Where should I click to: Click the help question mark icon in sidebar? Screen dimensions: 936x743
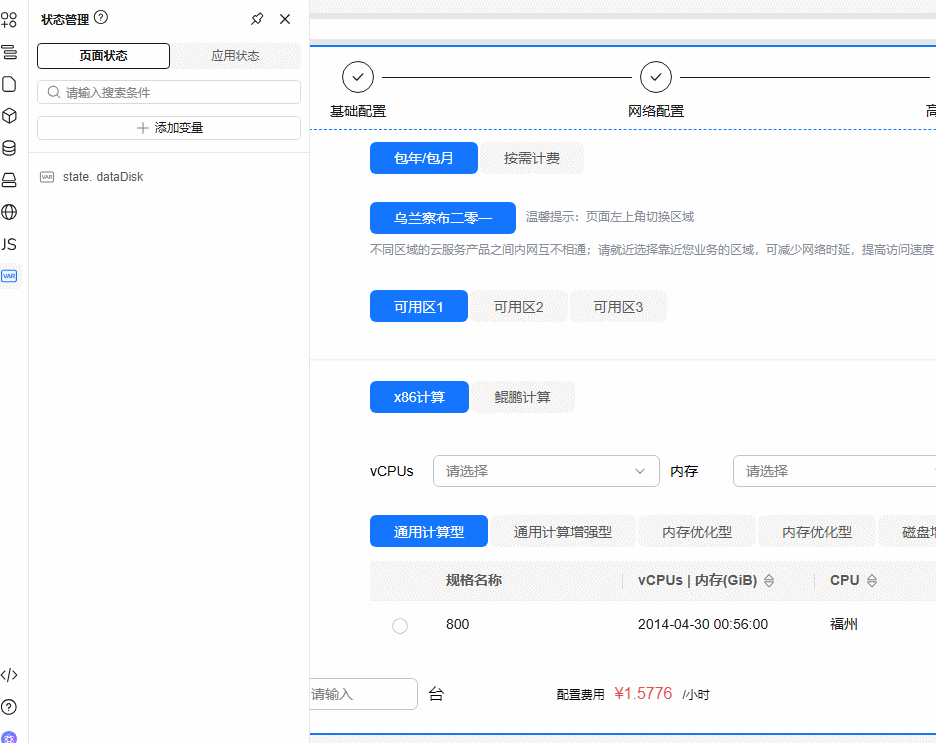tap(10, 707)
